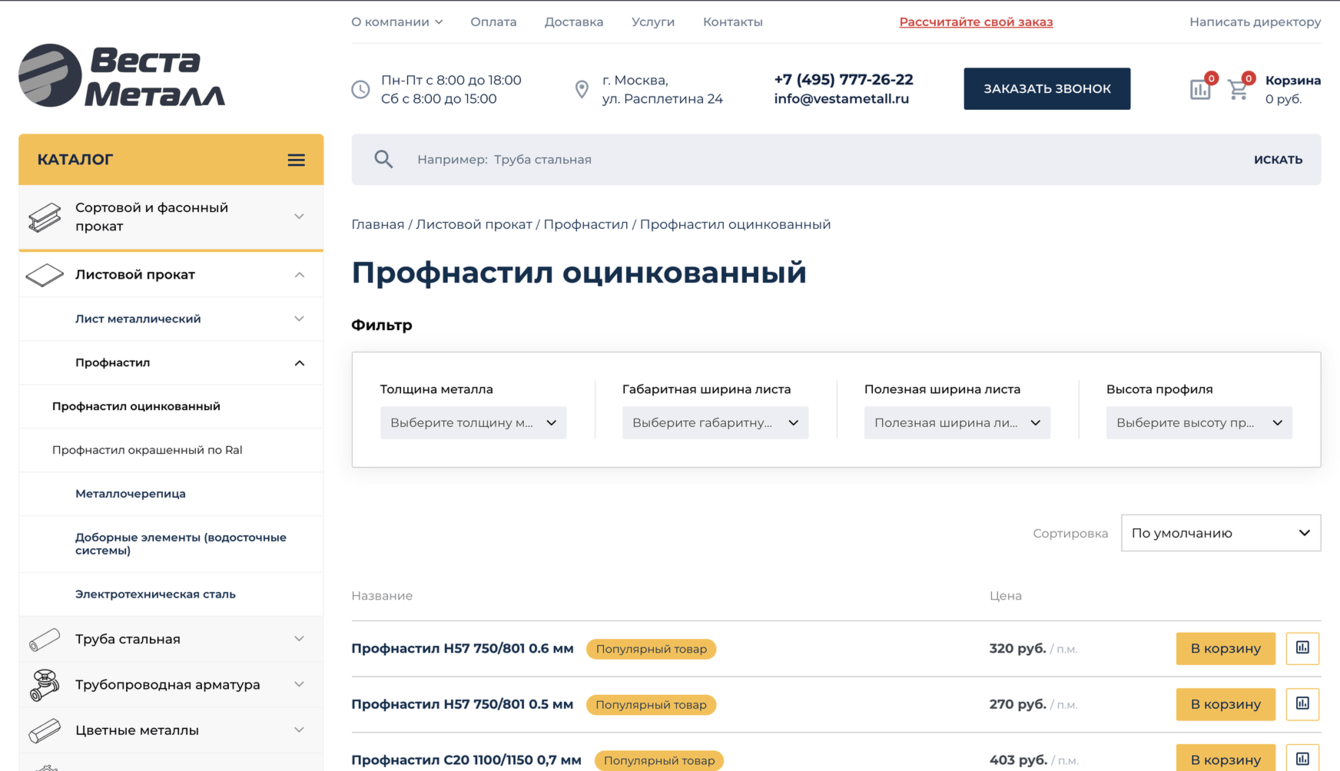
Task: Open Электротехническая сталь category
Action: point(155,594)
